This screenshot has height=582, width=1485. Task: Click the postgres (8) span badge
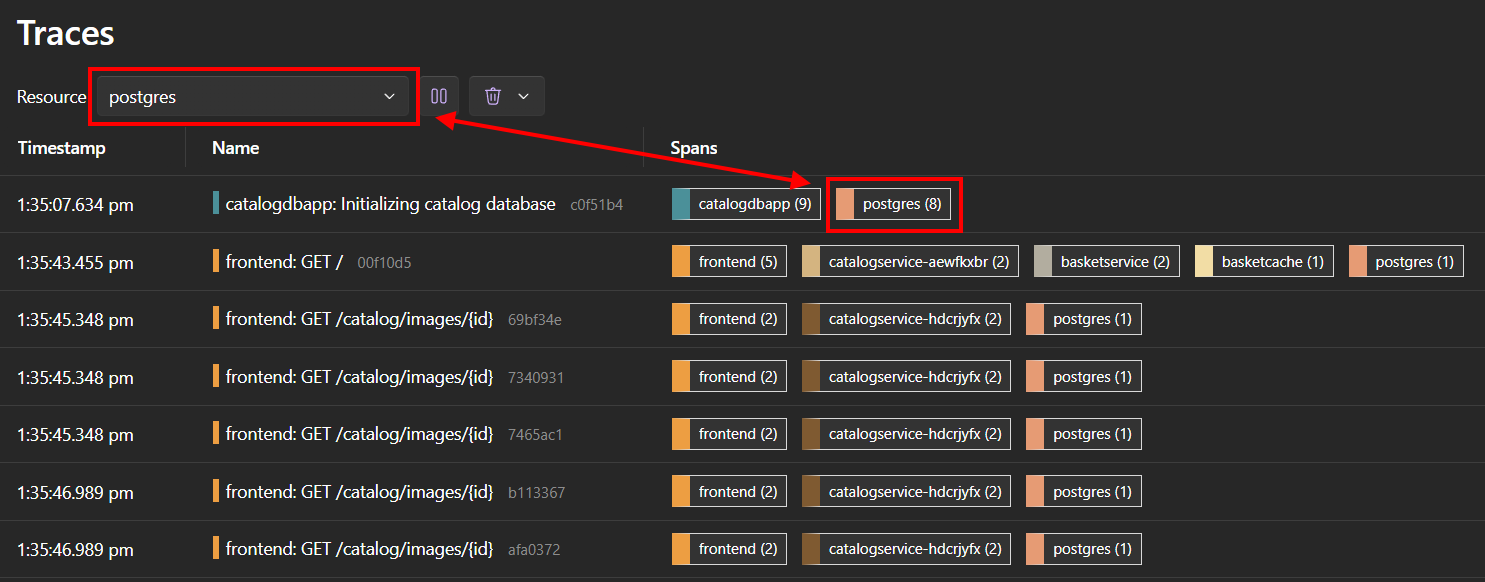(895, 203)
